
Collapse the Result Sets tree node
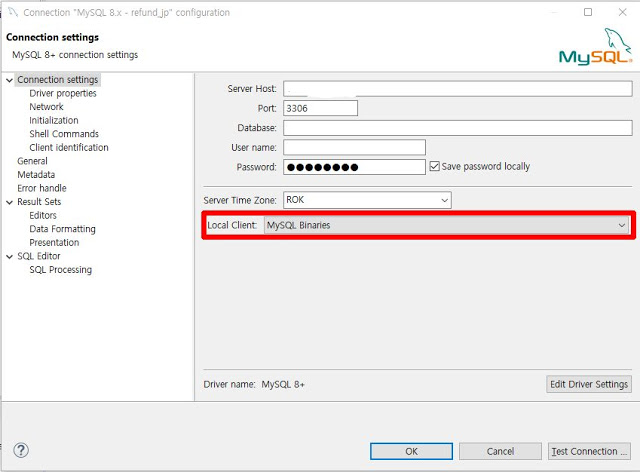[9, 202]
